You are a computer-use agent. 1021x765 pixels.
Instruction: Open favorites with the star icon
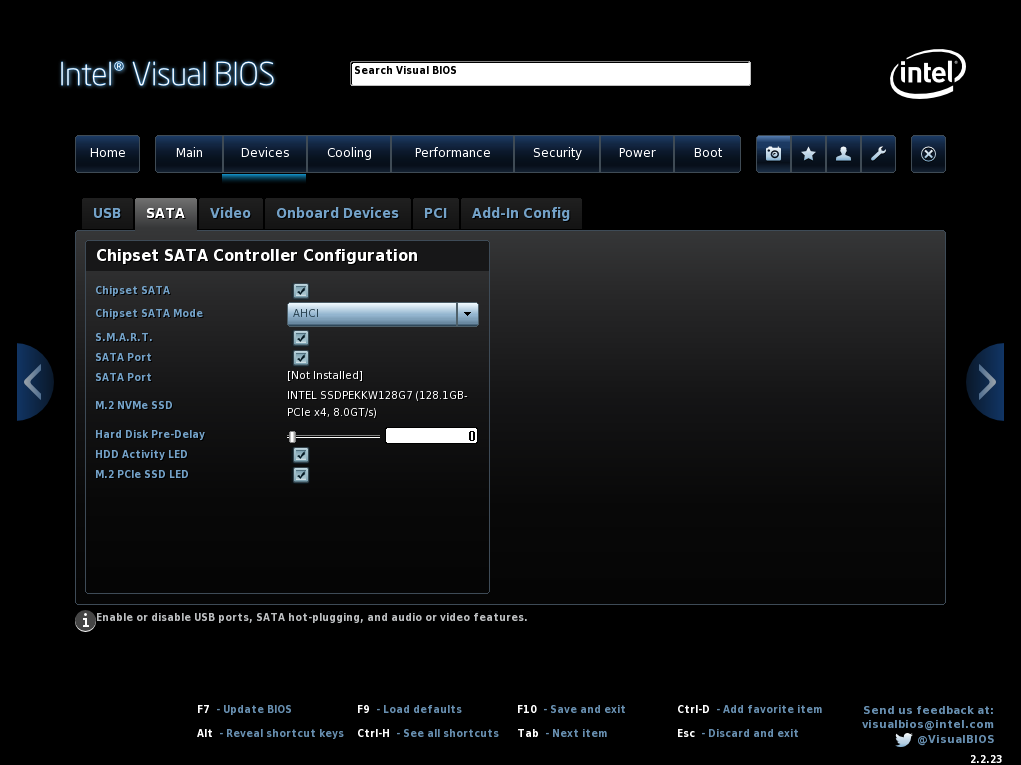coord(808,154)
